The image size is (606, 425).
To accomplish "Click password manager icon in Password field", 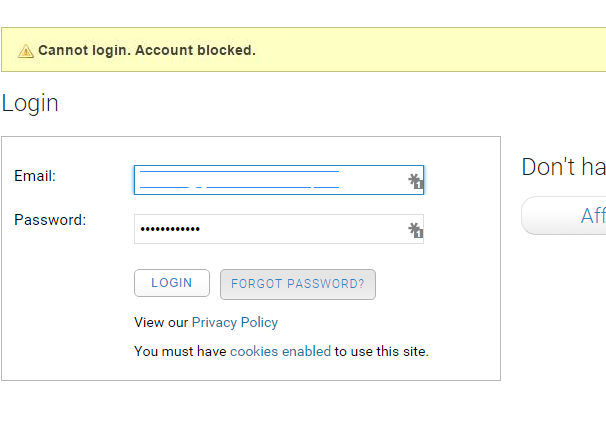I will [415, 231].
